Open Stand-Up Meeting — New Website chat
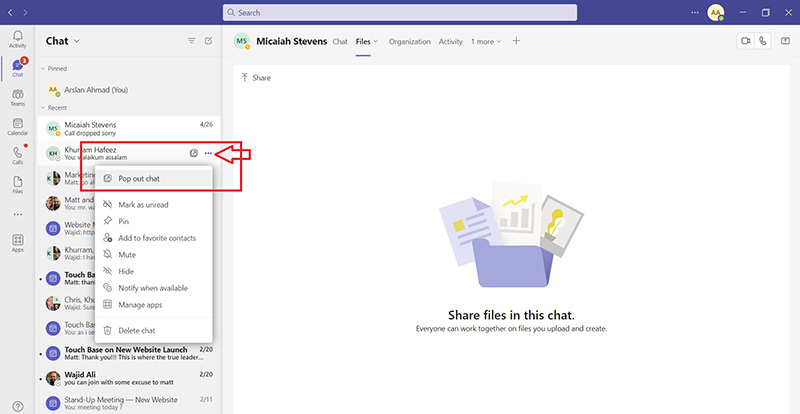The height and width of the screenshot is (414, 800). pos(129,403)
